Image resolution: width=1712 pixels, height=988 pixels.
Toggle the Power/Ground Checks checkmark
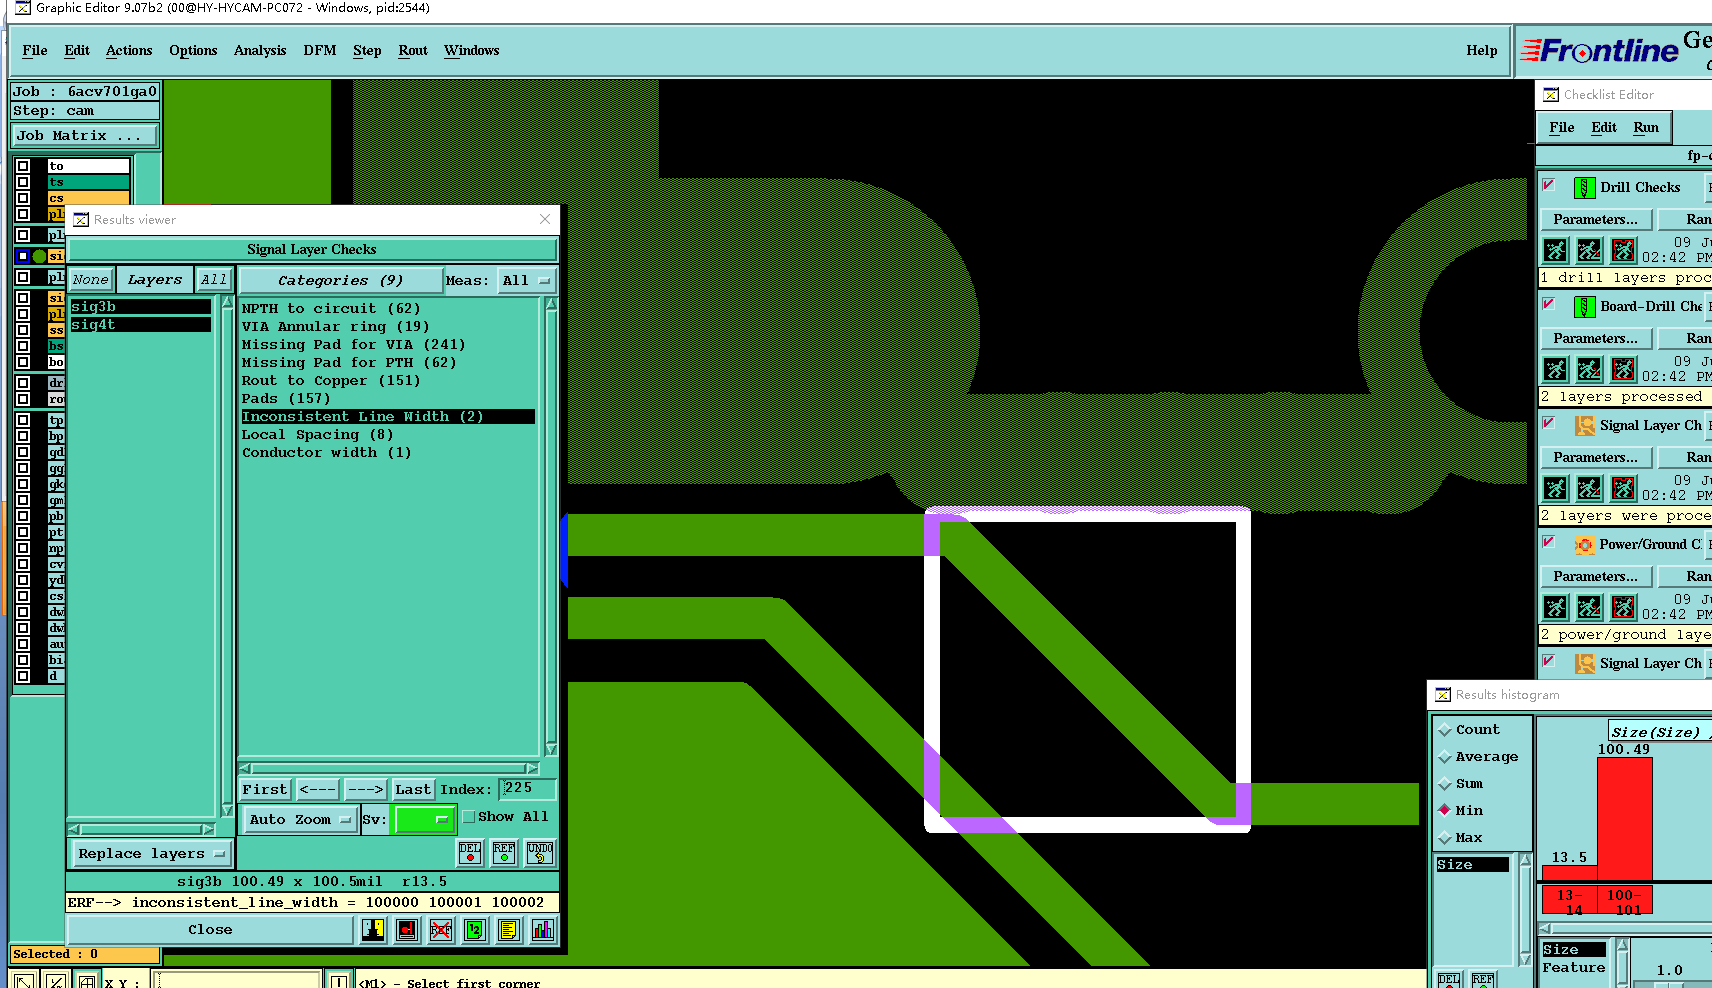pos(1548,542)
